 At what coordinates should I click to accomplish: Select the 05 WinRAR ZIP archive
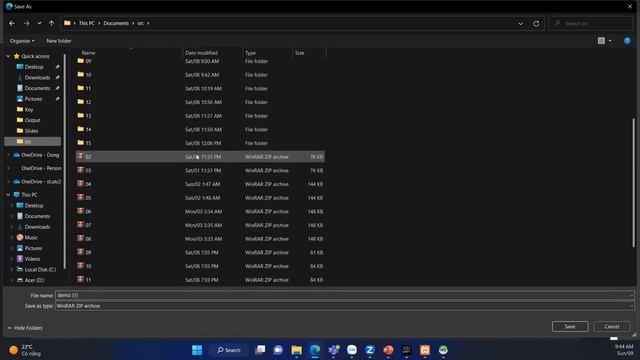(200, 198)
